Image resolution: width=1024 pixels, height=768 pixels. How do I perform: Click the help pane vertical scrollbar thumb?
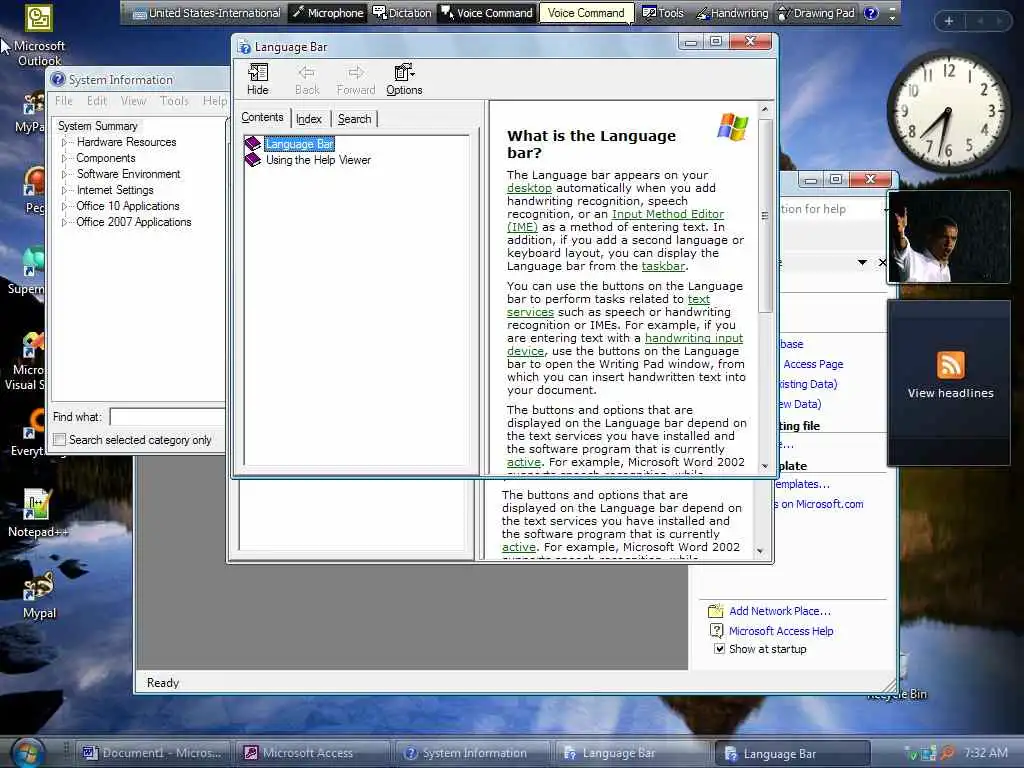[765, 216]
